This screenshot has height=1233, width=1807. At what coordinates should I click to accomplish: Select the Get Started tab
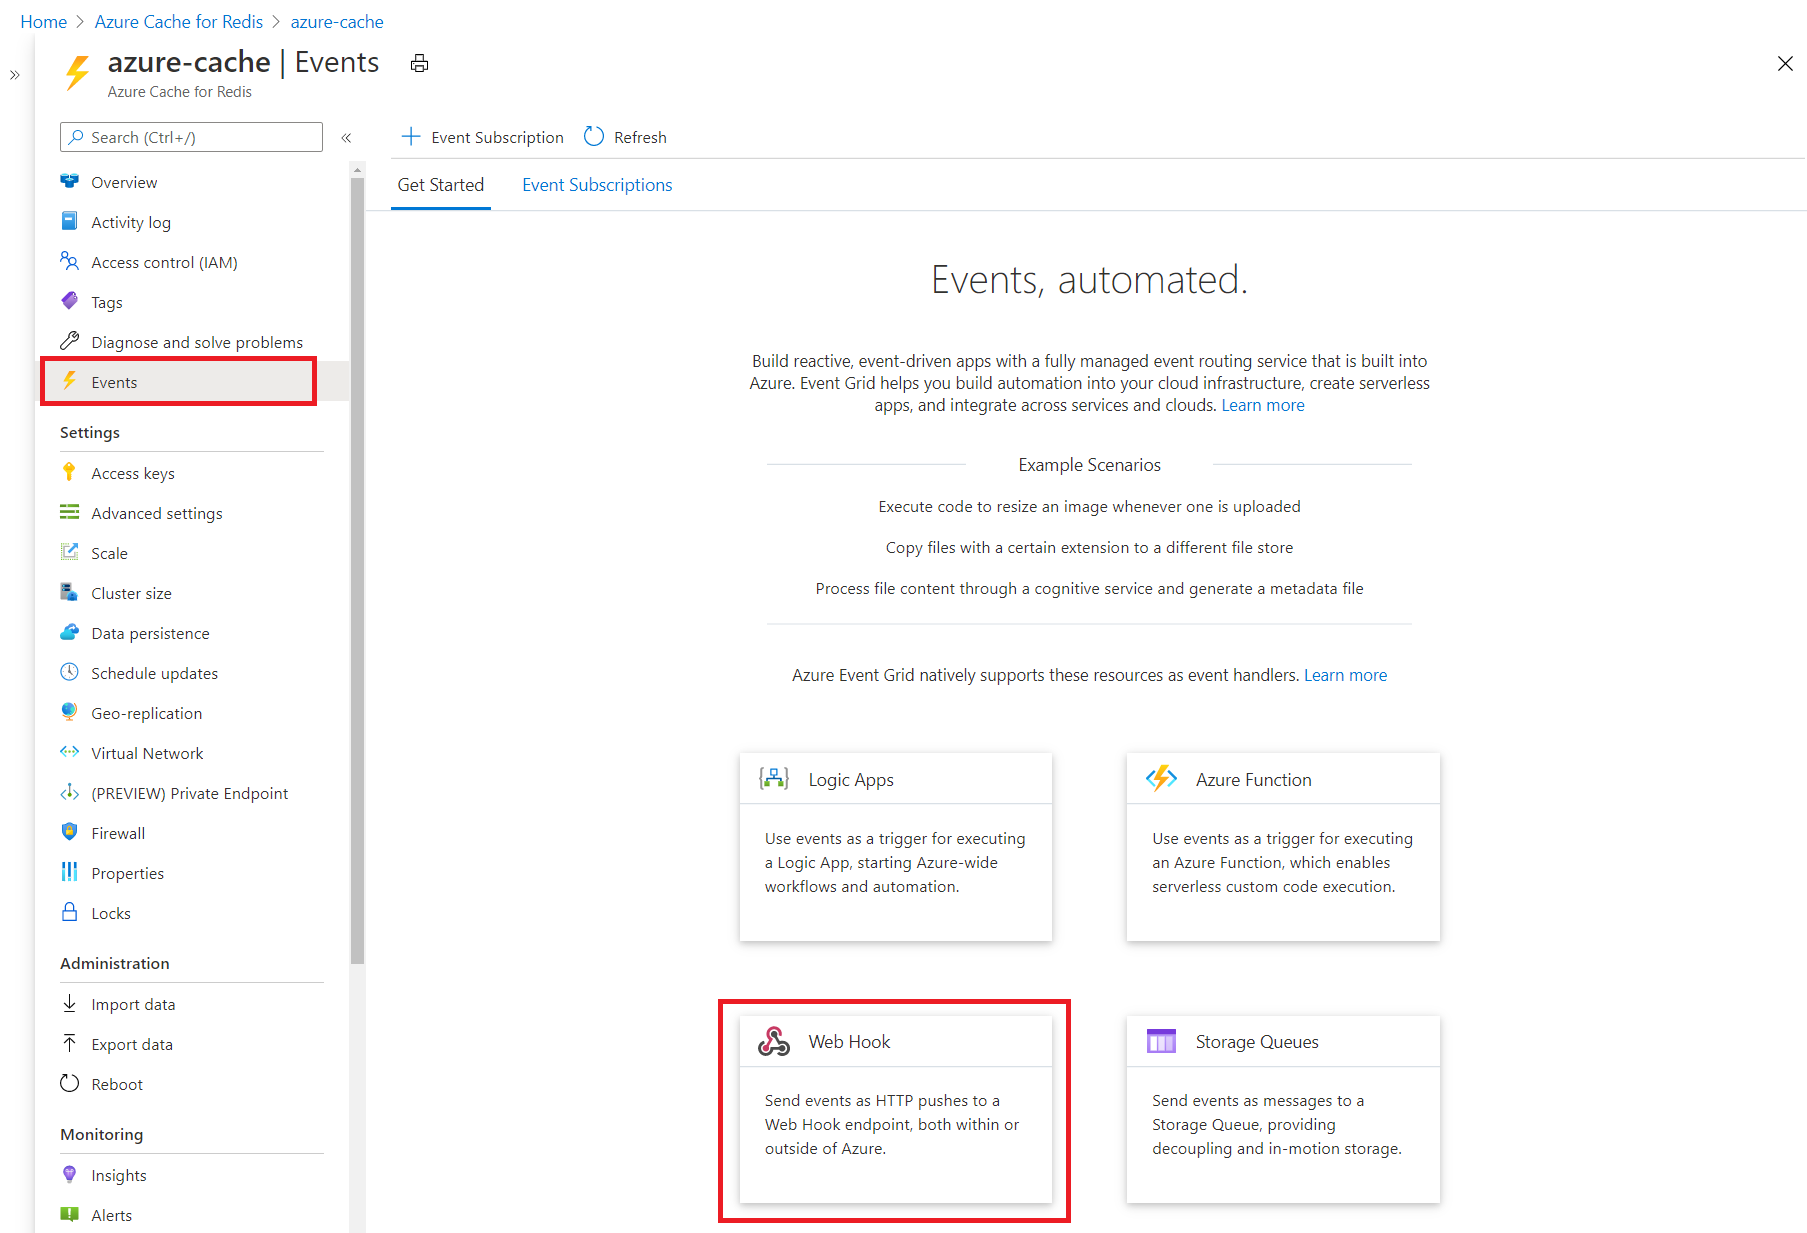coord(441,185)
